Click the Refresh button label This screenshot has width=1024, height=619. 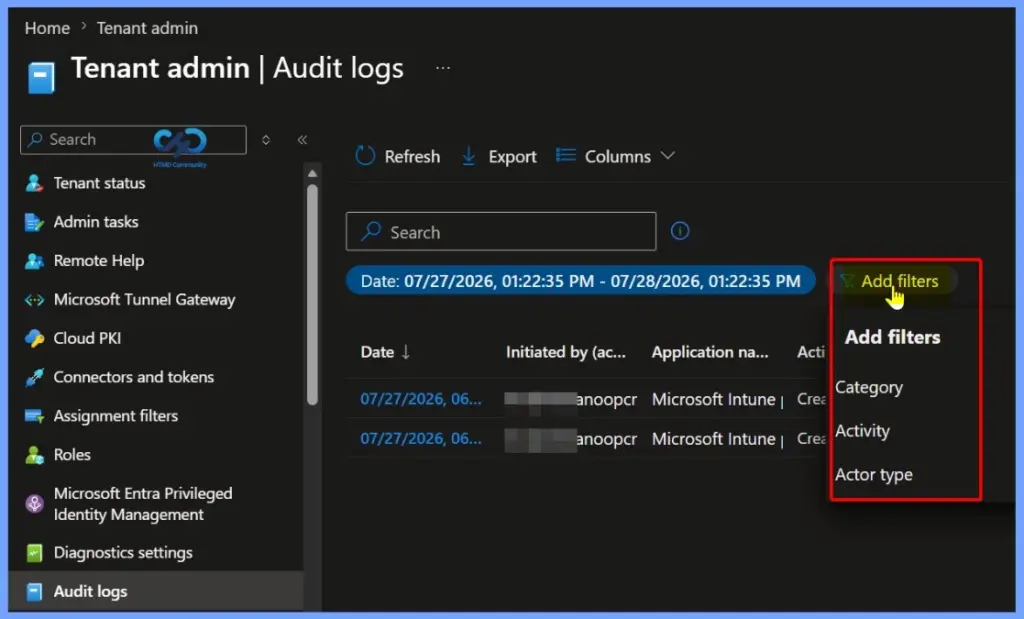click(x=412, y=157)
